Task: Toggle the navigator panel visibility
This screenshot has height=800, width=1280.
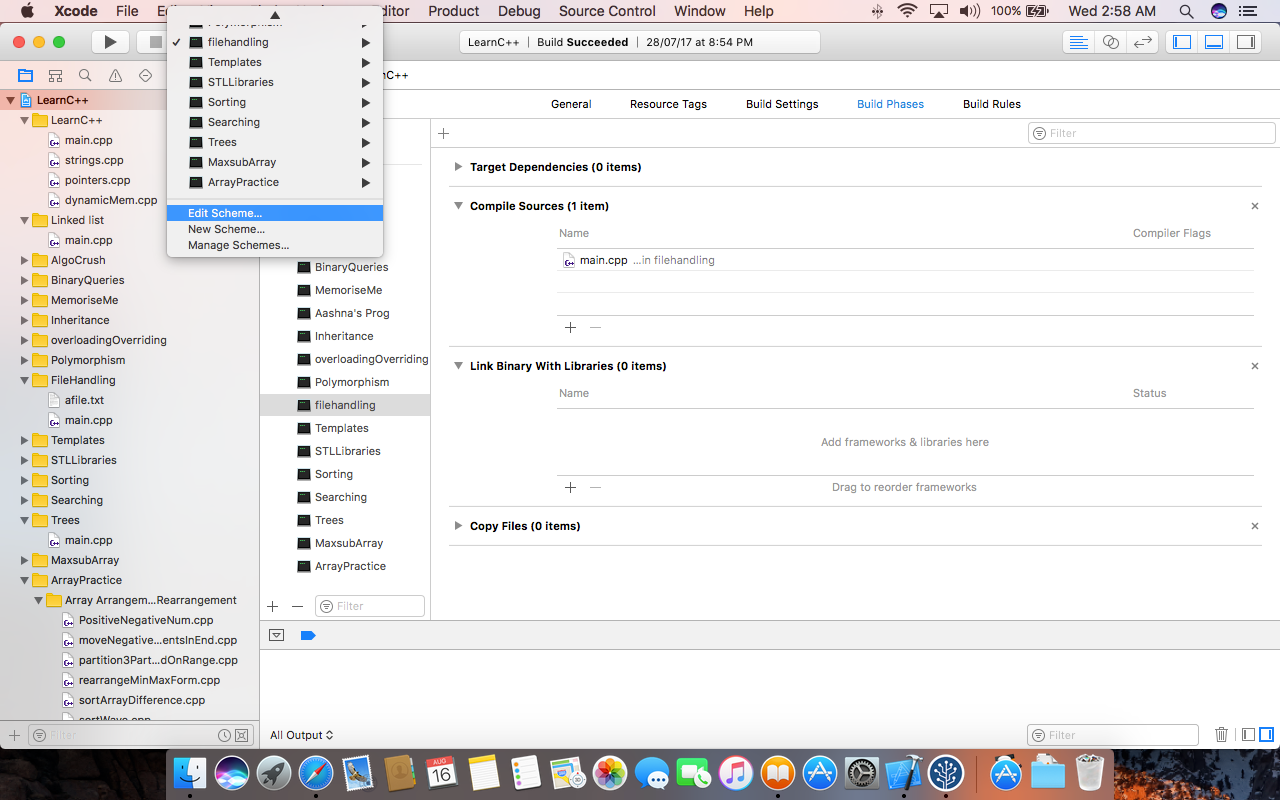Action: pyautogui.click(x=1183, y=42)
